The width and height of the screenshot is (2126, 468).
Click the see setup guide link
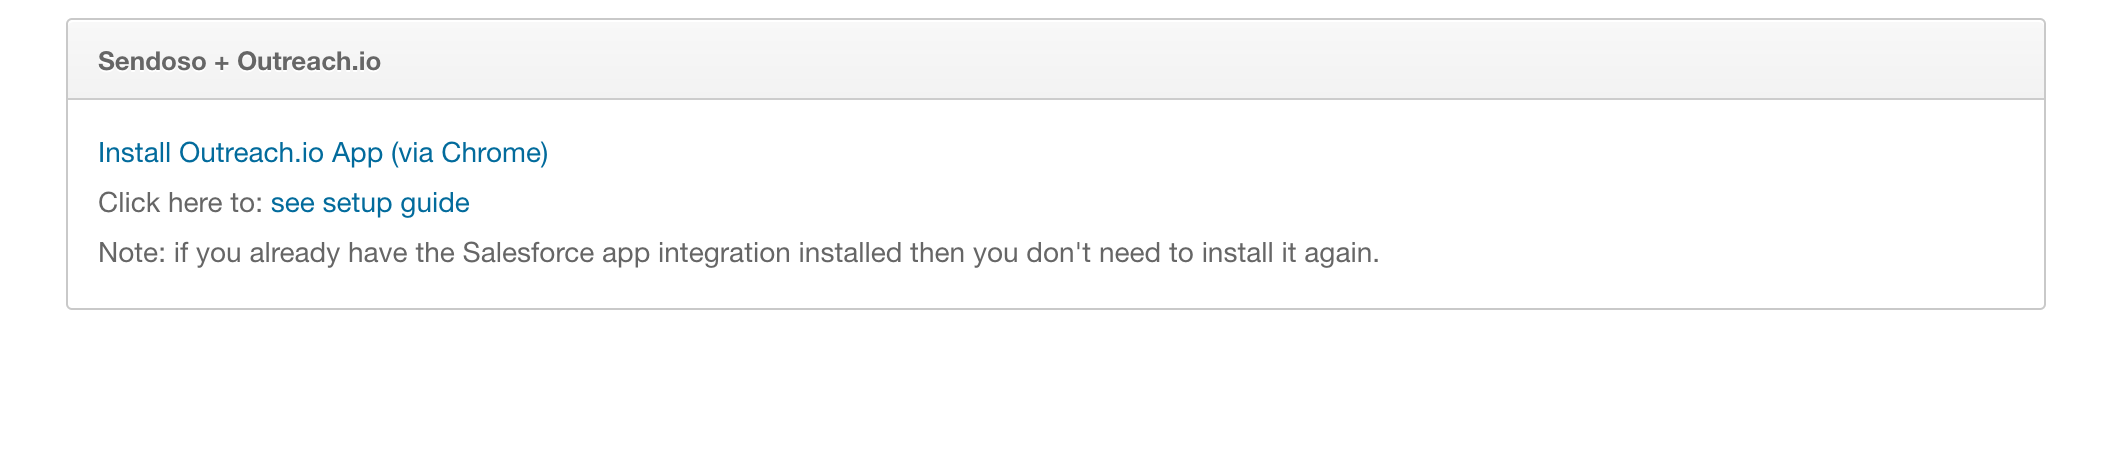click(x=369, y=203)
